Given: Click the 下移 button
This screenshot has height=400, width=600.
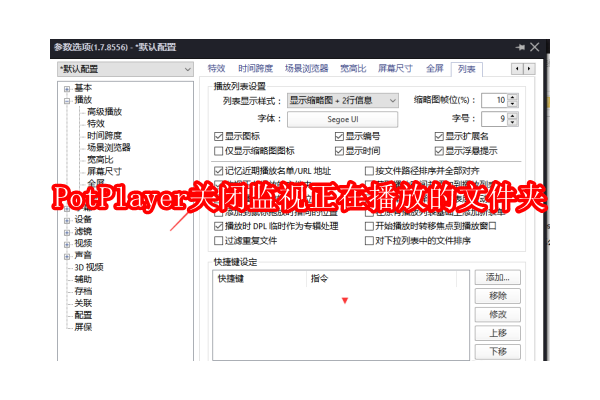Looking at the screenshot, I should click(498, 352).
